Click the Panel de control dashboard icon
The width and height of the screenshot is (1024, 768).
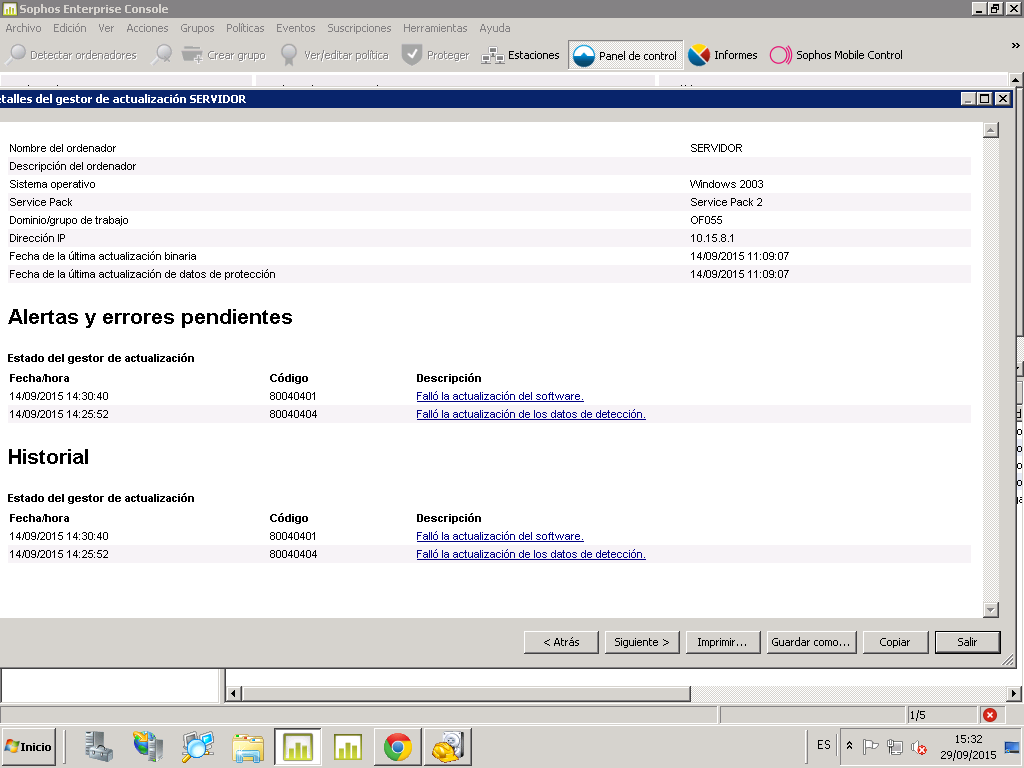tap(584, 56)
